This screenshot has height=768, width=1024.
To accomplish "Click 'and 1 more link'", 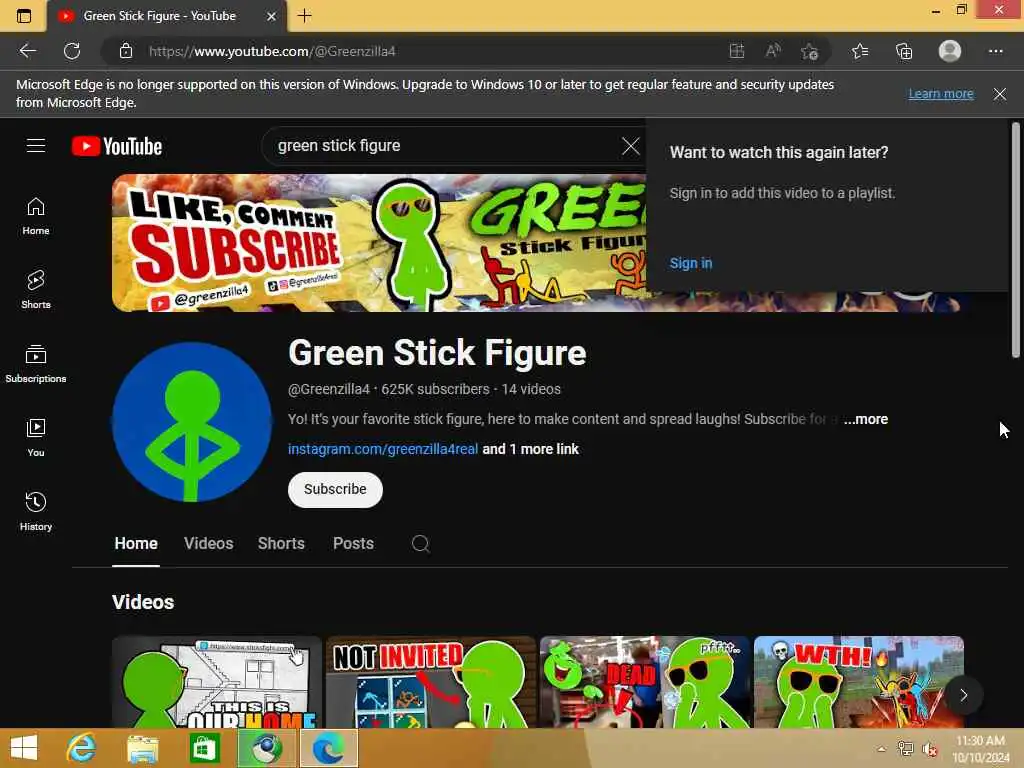I will 530,449.
